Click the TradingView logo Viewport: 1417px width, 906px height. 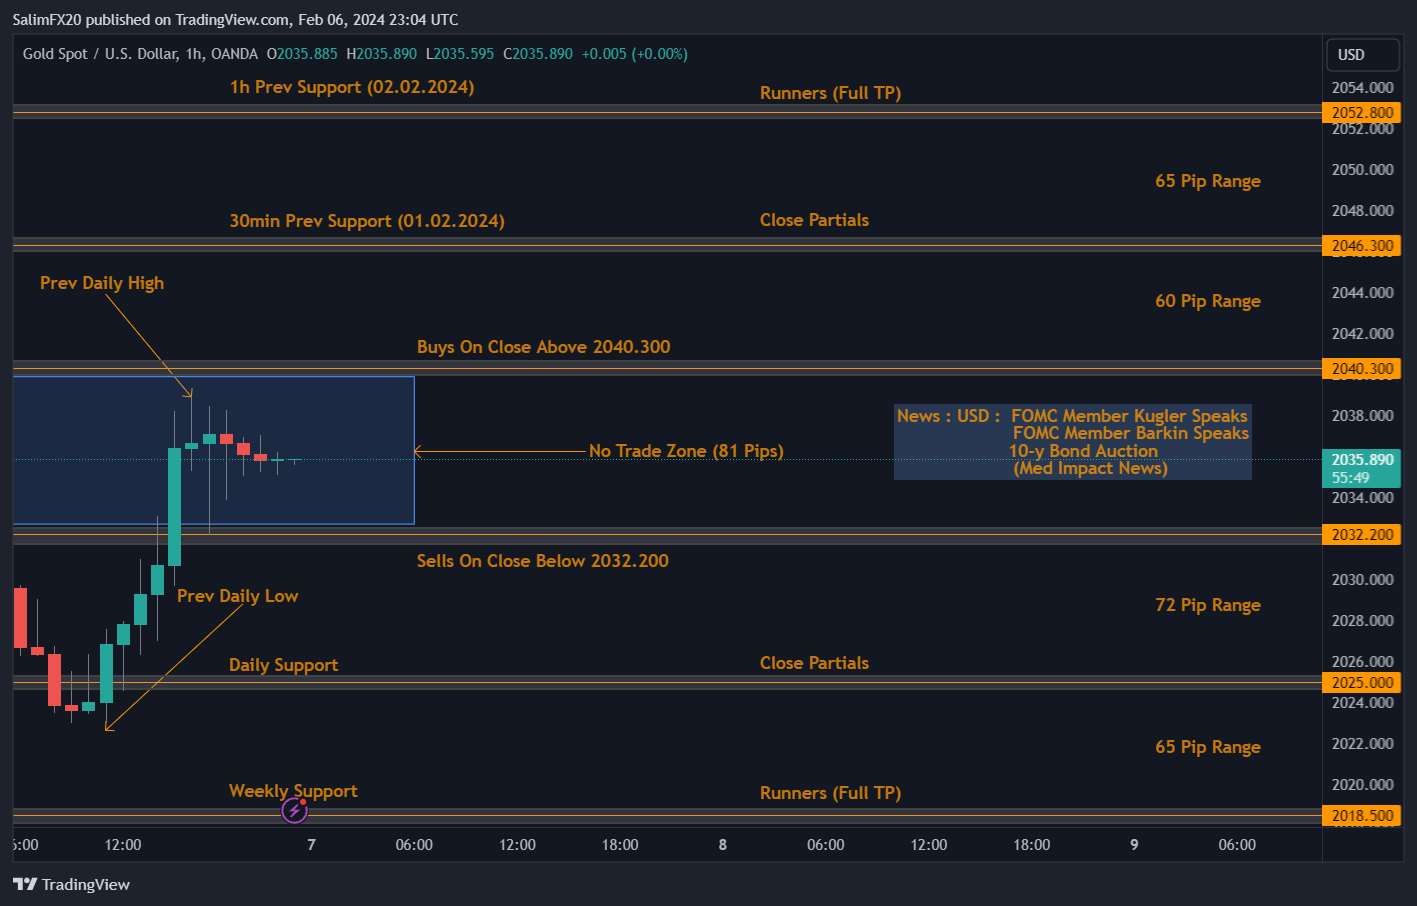tap(71, 884)
